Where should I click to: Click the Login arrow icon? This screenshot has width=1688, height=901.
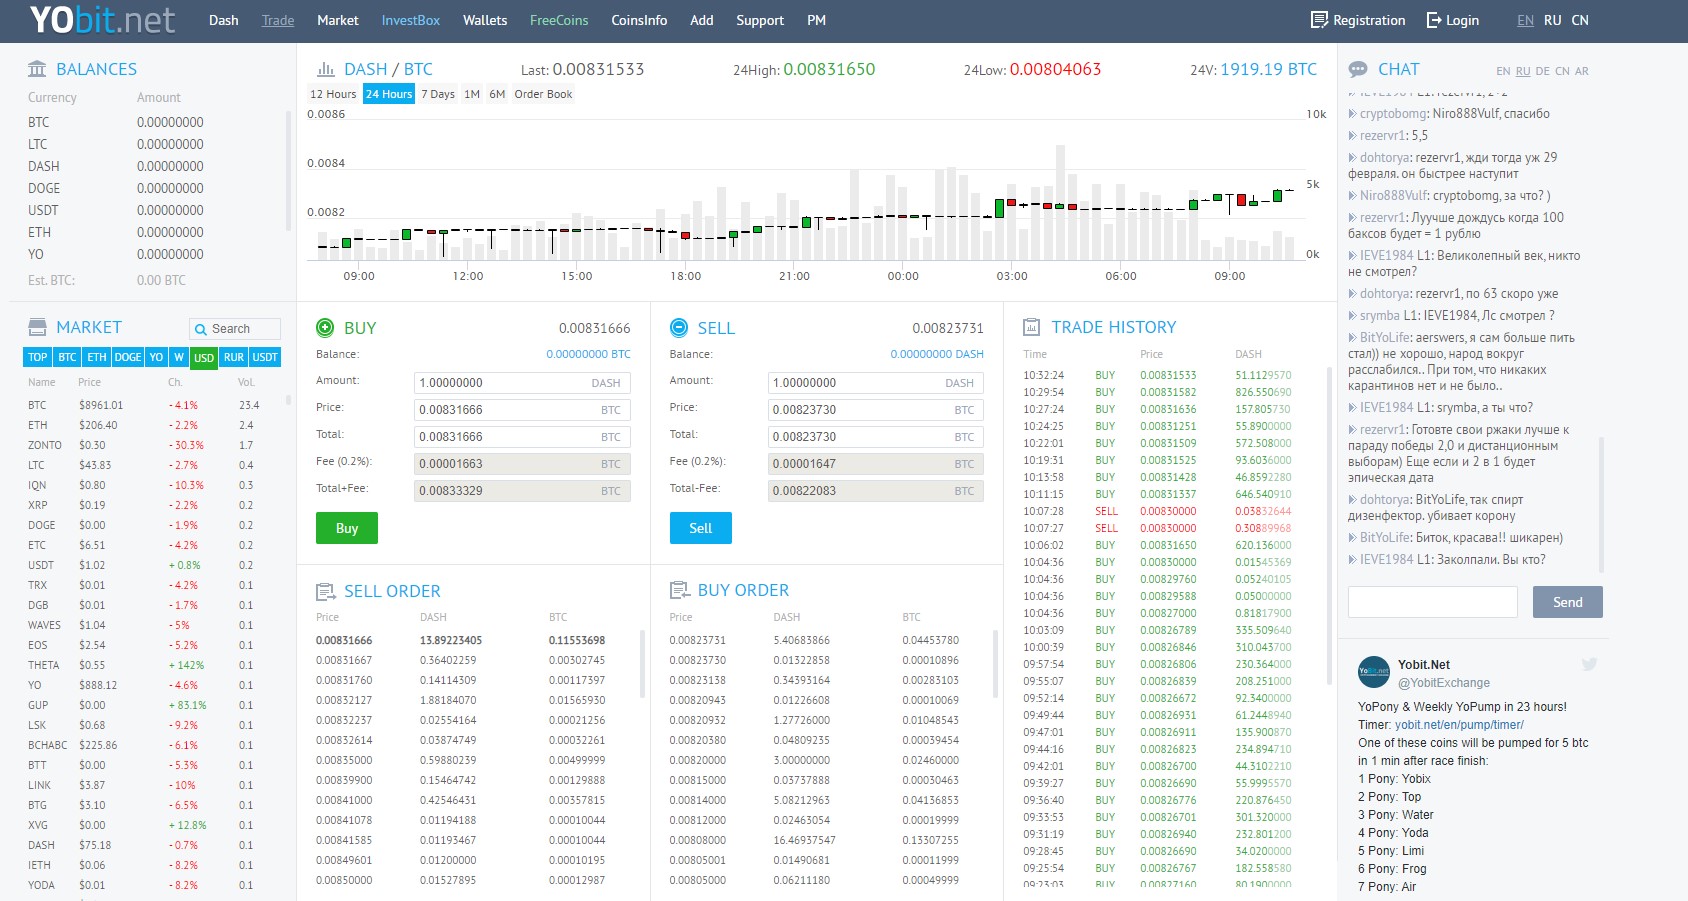point(1434,20)
